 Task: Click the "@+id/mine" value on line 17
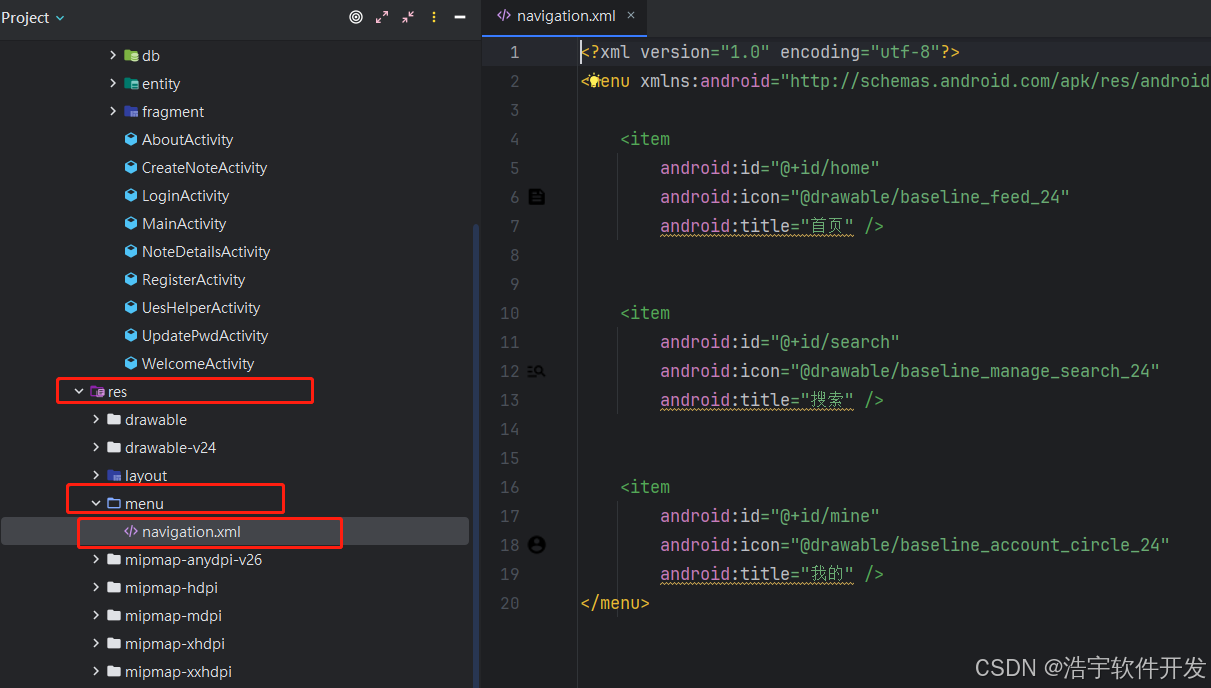coord(825,516)
